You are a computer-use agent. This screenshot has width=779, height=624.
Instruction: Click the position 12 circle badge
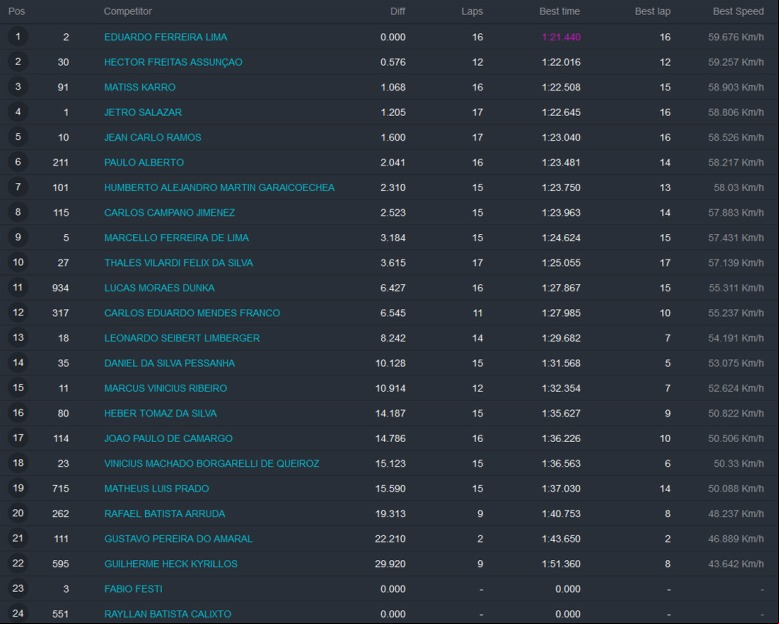pyautogui.click(x=18, y=312)
